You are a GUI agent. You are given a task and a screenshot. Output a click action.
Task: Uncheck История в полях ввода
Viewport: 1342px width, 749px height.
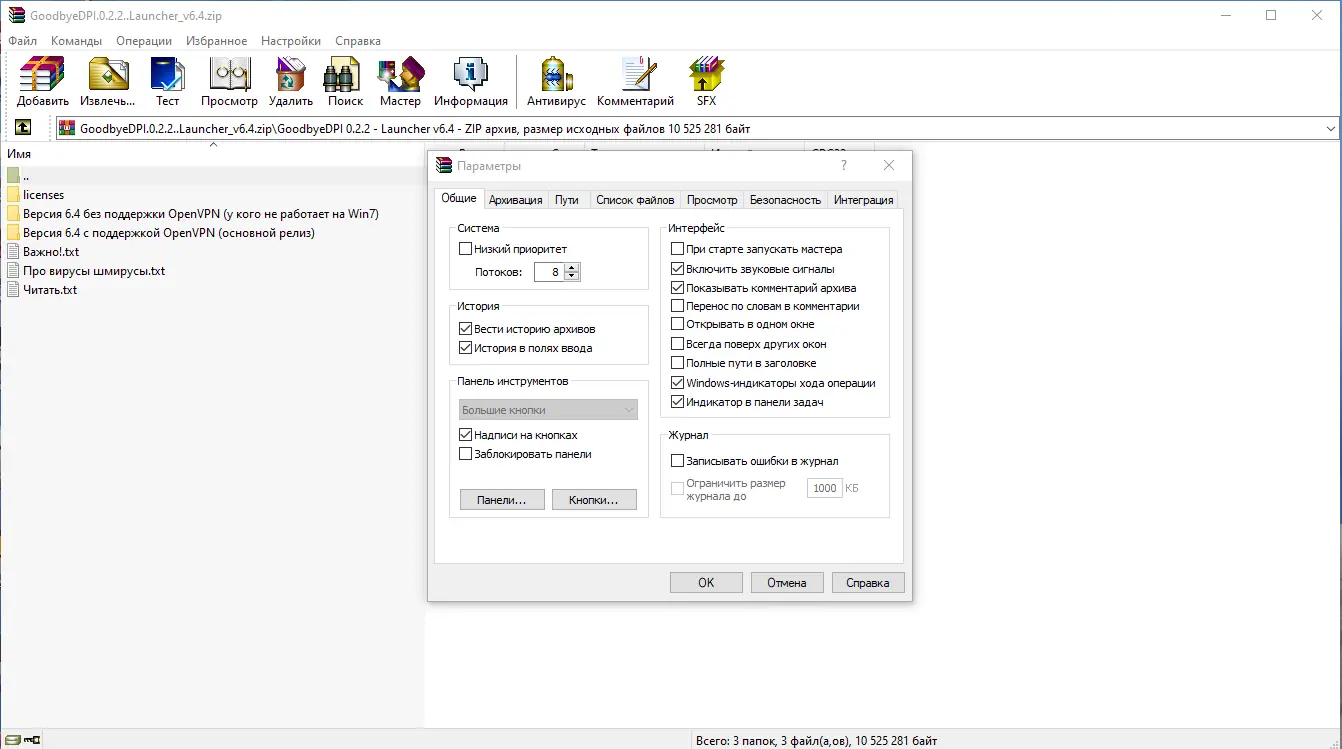[465, 348]
